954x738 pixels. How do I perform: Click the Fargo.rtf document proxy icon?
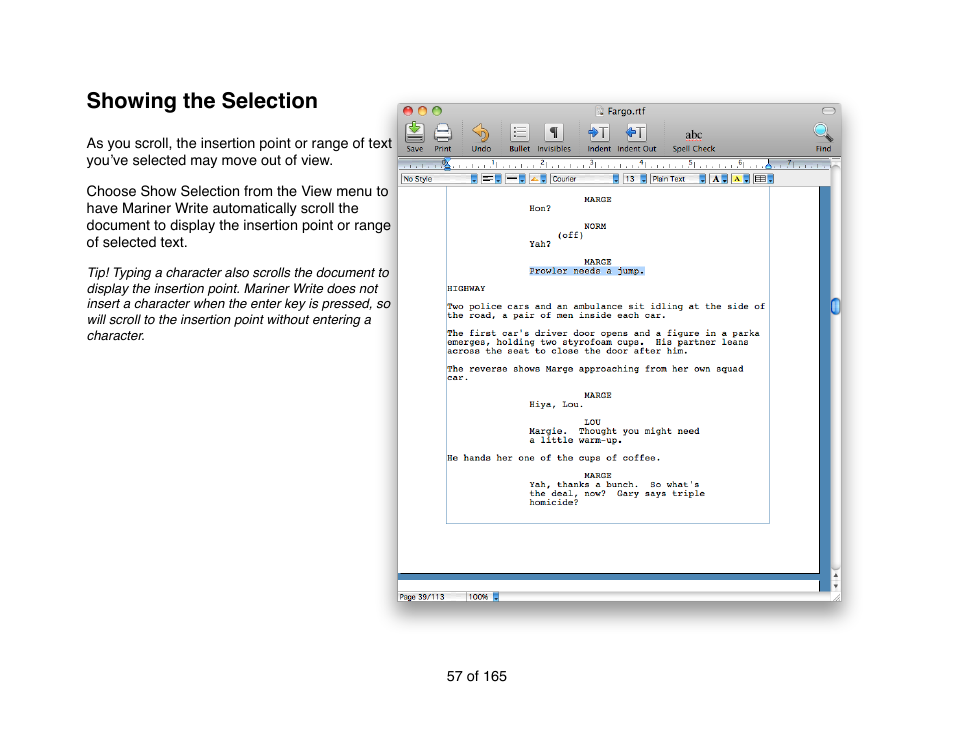tap(599, 111)
